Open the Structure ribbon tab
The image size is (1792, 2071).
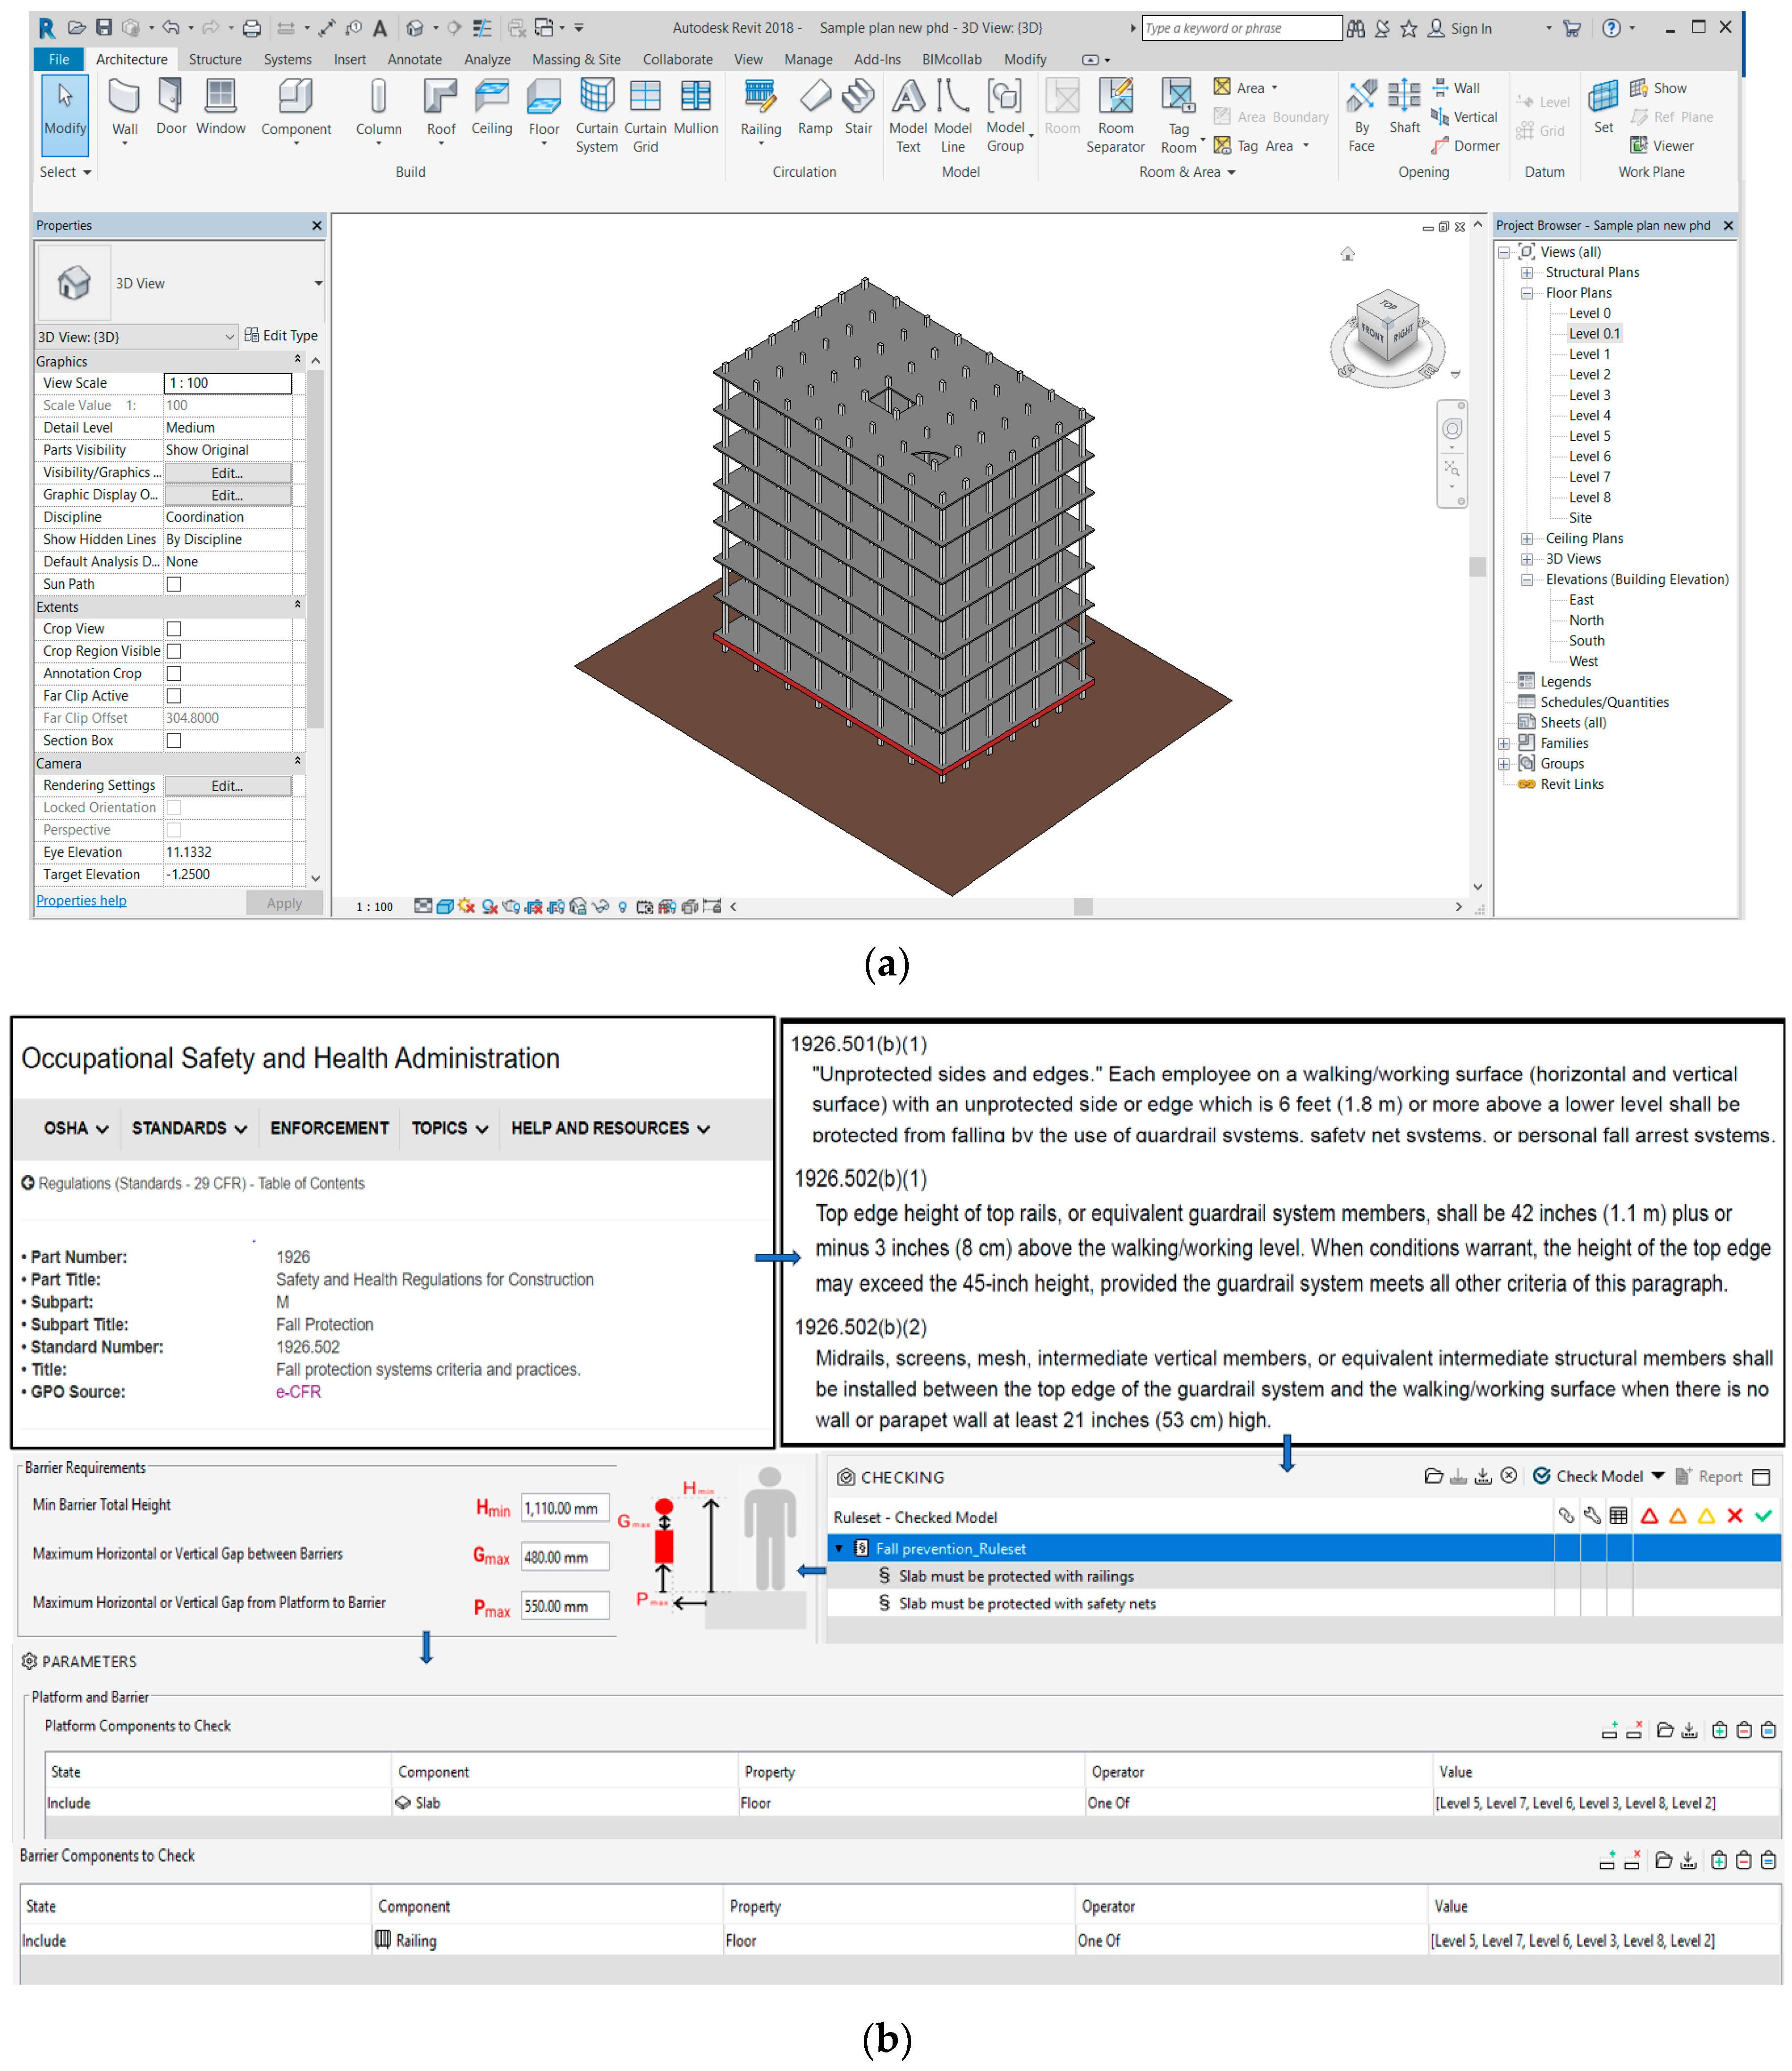215,60
